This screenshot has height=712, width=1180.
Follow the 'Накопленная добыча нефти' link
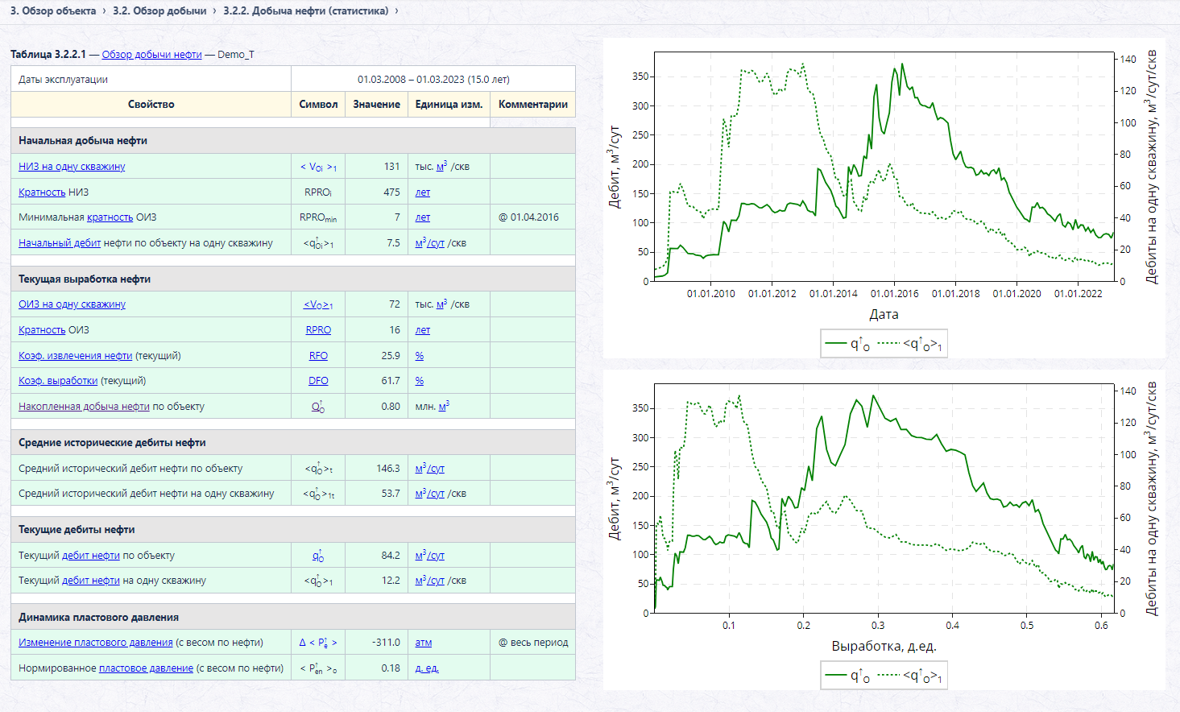coord(84,406)
